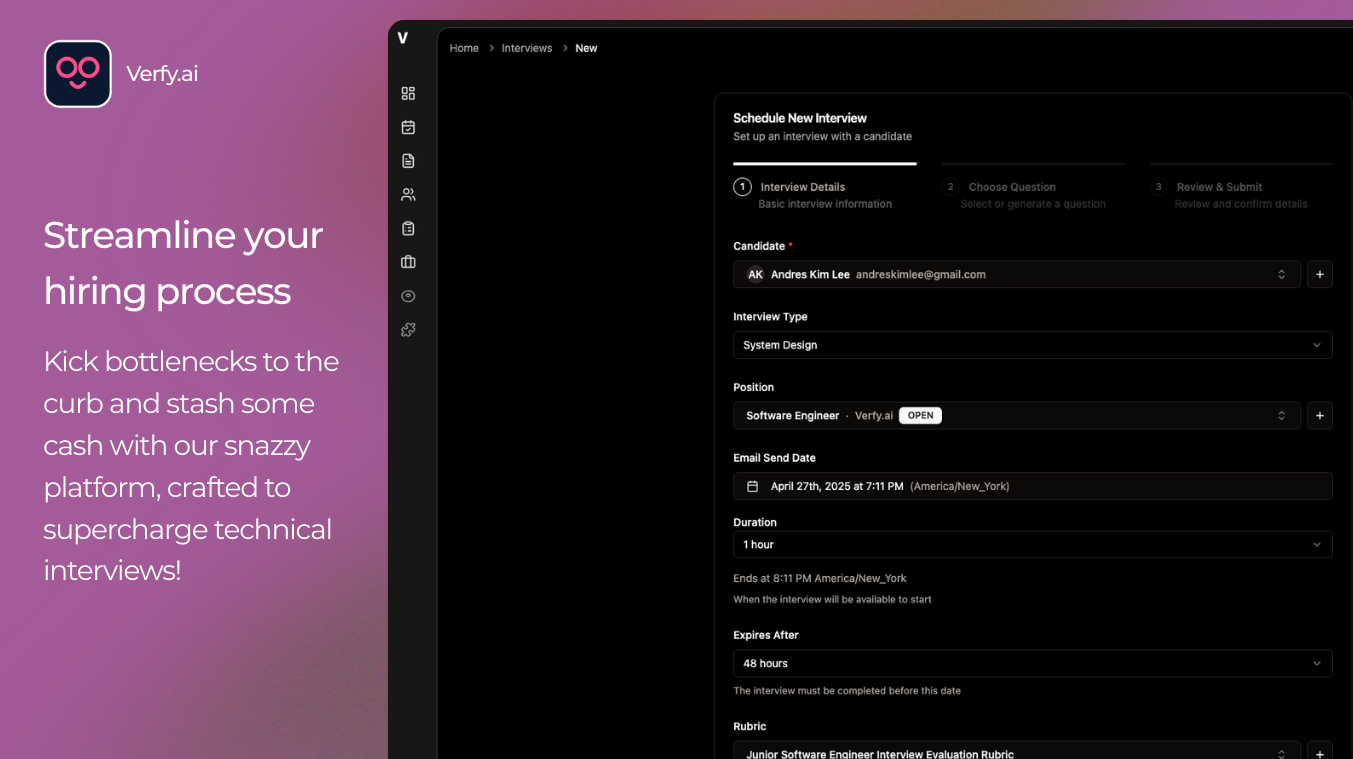Open the candidates people icon in sidebar
Screen dimensions: 1353x759
pos(408,194)
